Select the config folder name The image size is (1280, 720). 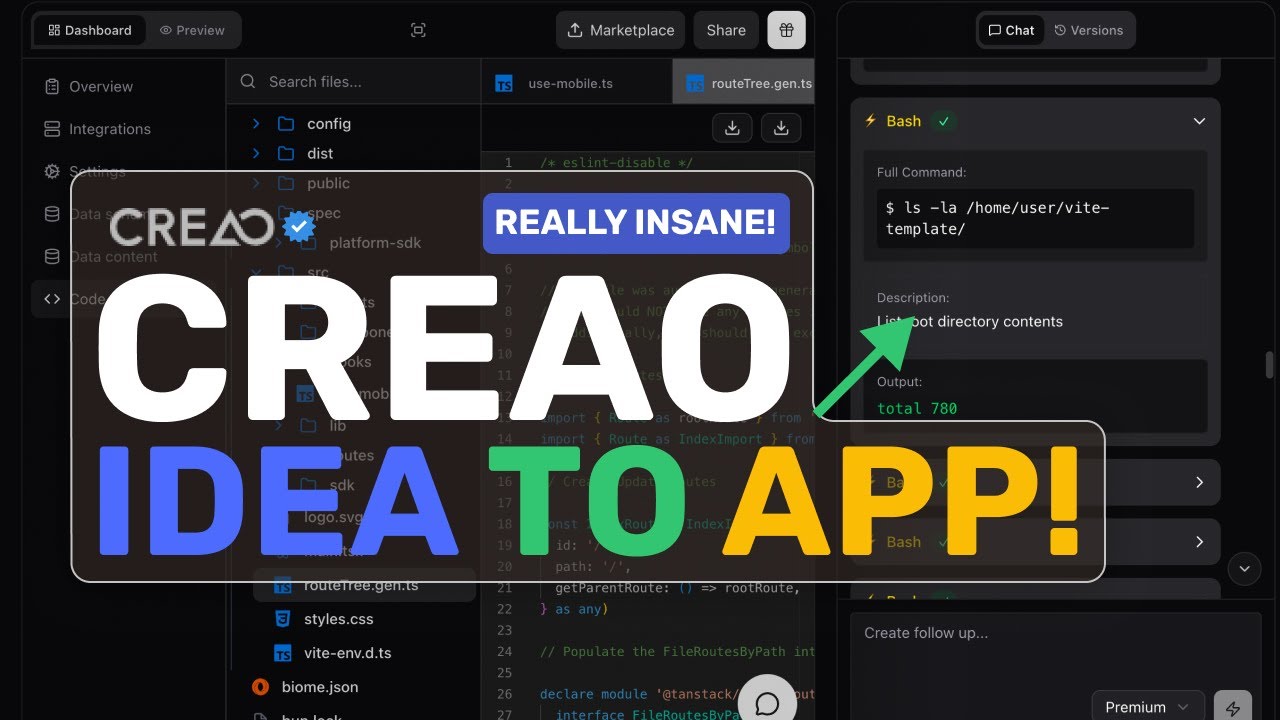point(329,124)
